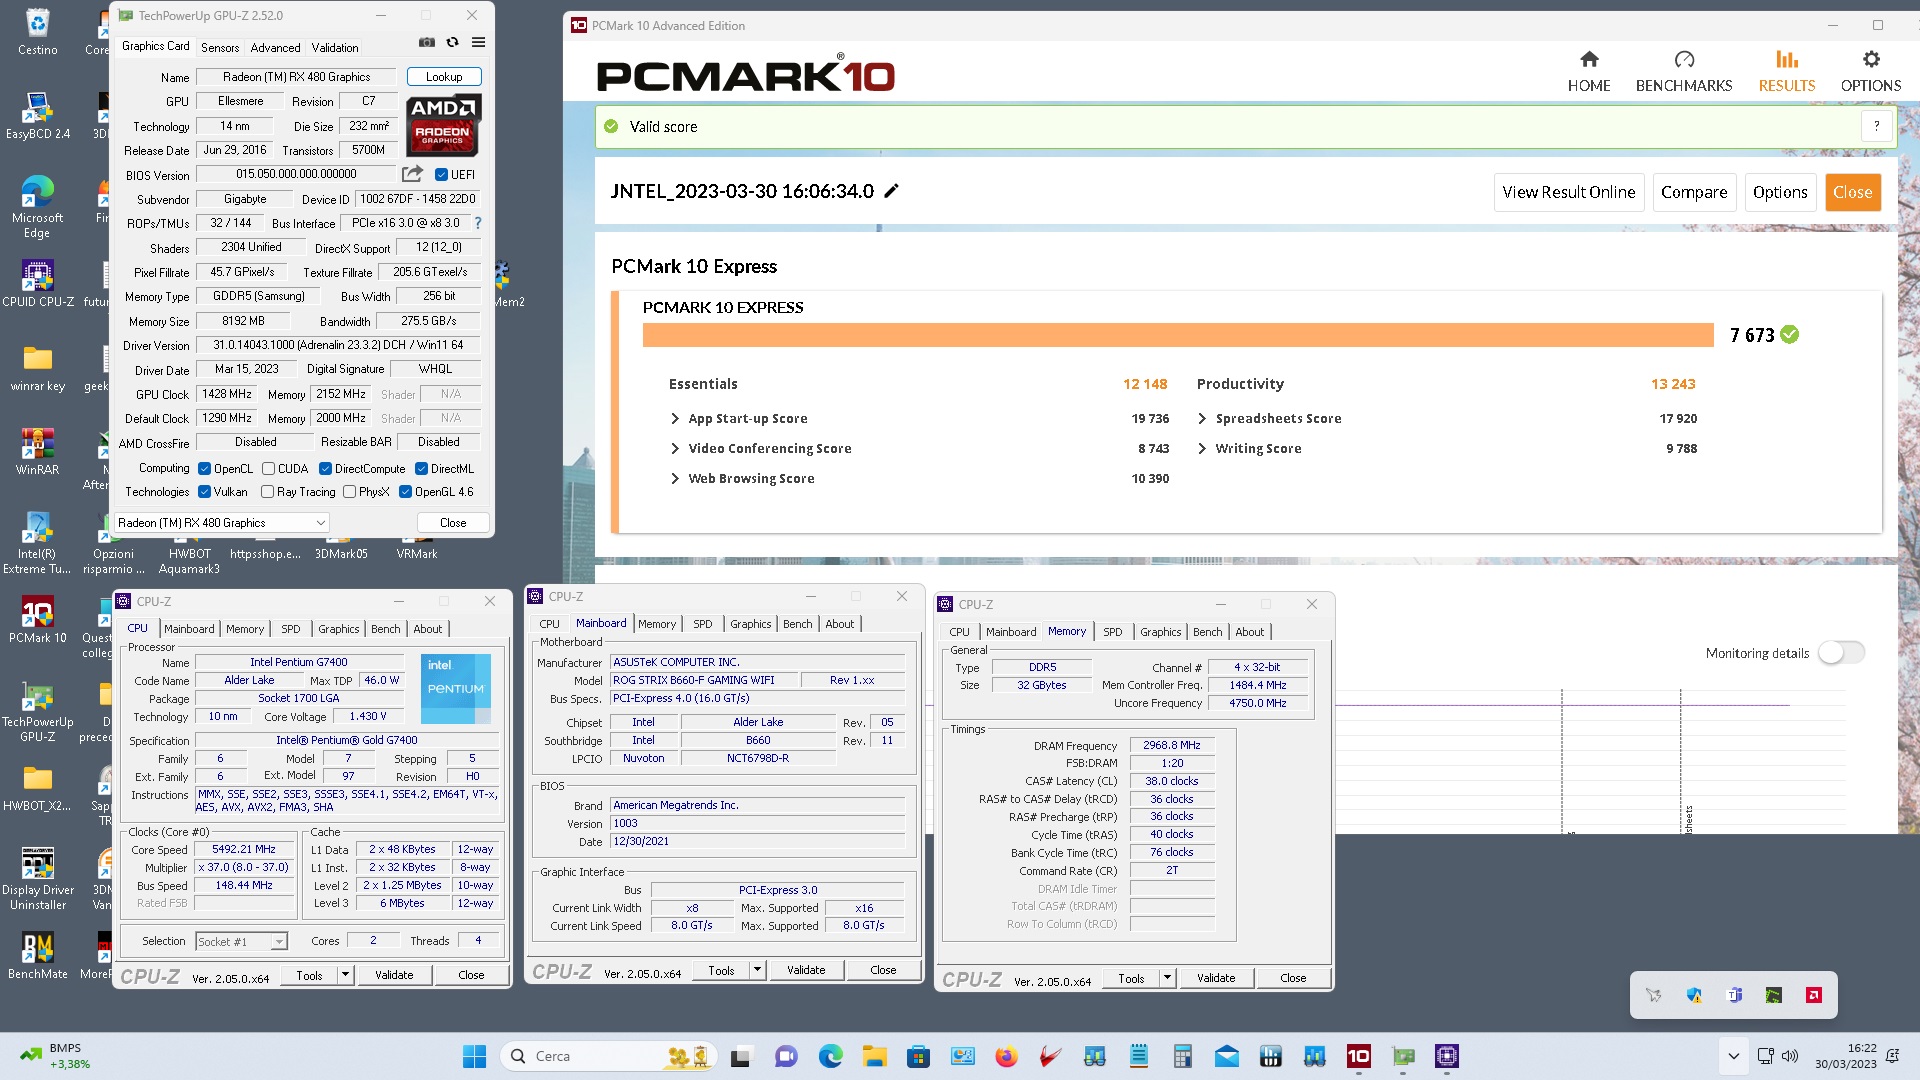Screen dimensions: 1920x1080
Task: Open Firefox from the taskbar
Action: (x=1006, y=1056)
